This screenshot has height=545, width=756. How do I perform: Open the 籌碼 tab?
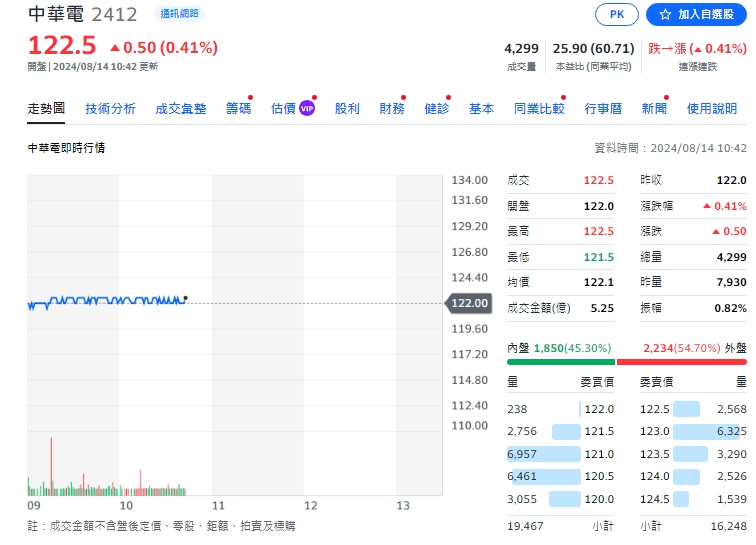tap(239, 109)
